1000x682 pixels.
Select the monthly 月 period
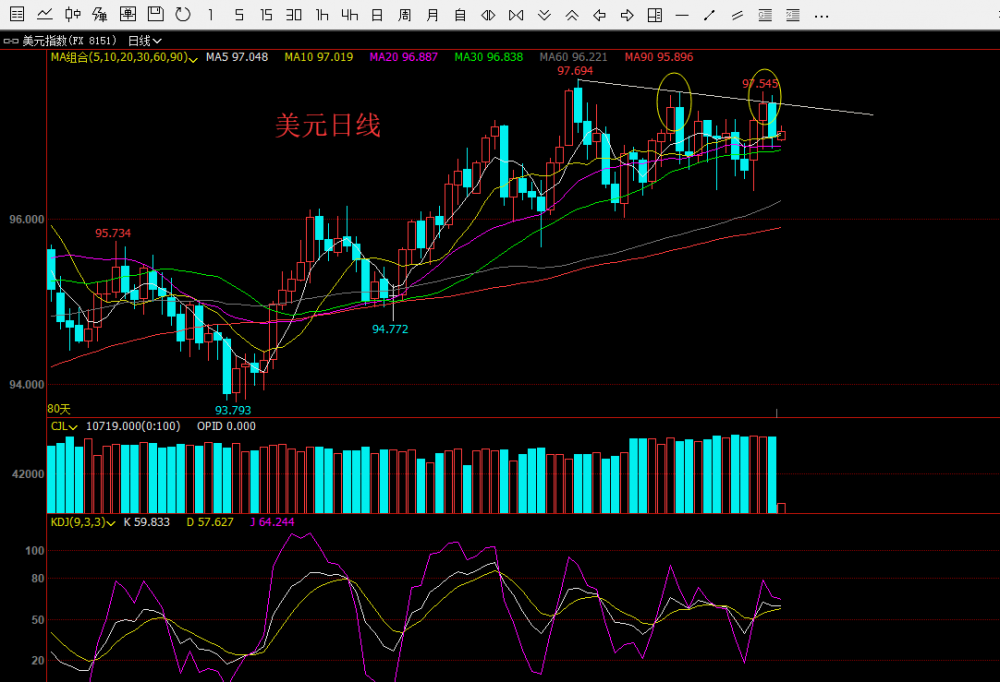point(432,14)
